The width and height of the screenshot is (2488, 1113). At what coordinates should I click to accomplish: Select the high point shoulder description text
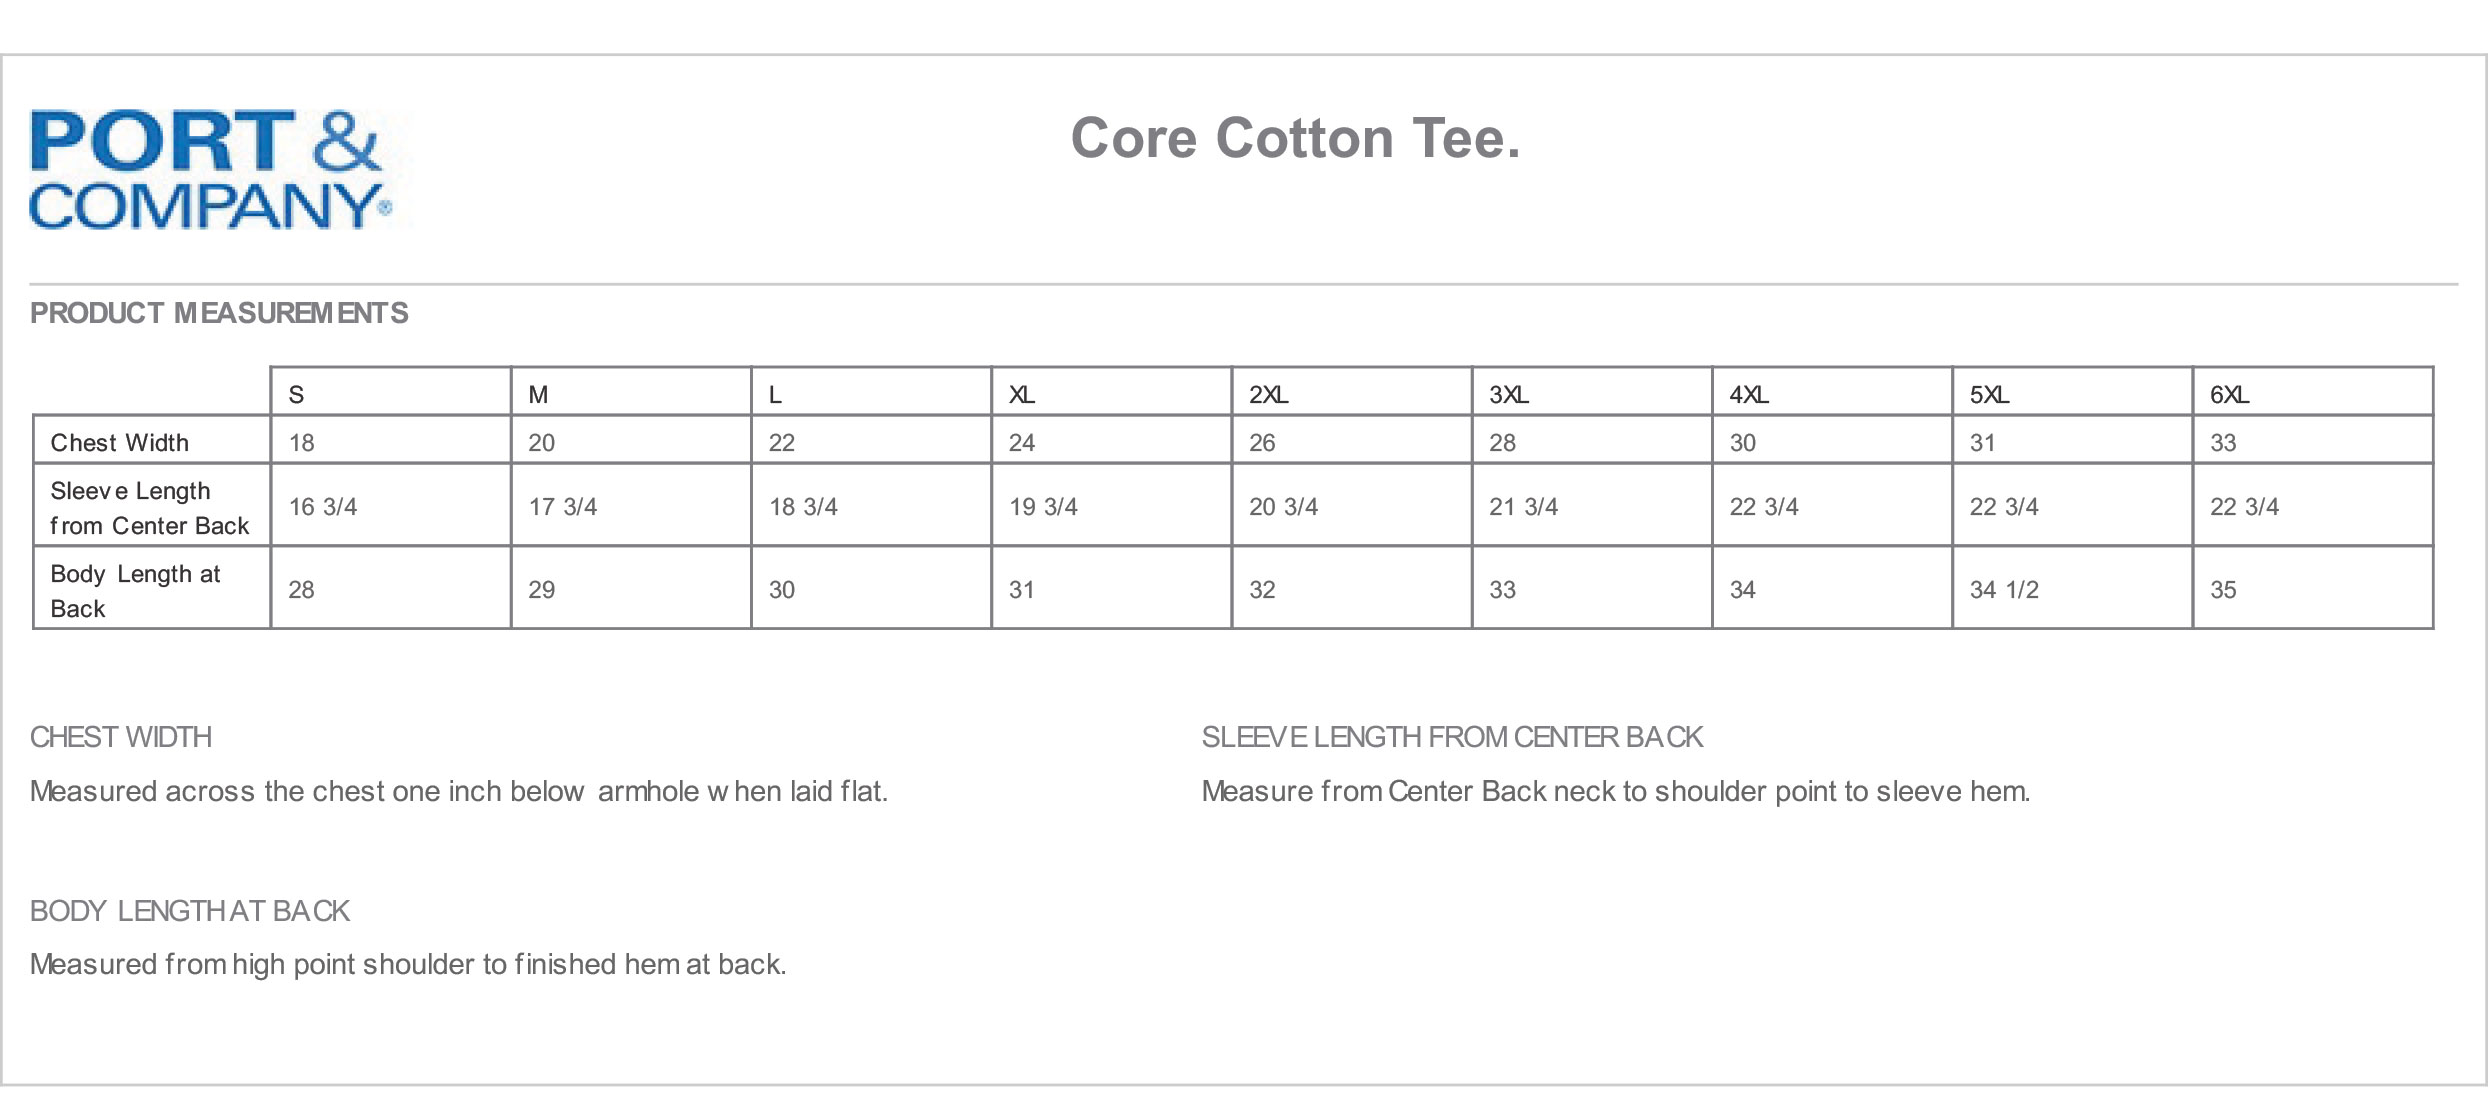pos(408,964)
